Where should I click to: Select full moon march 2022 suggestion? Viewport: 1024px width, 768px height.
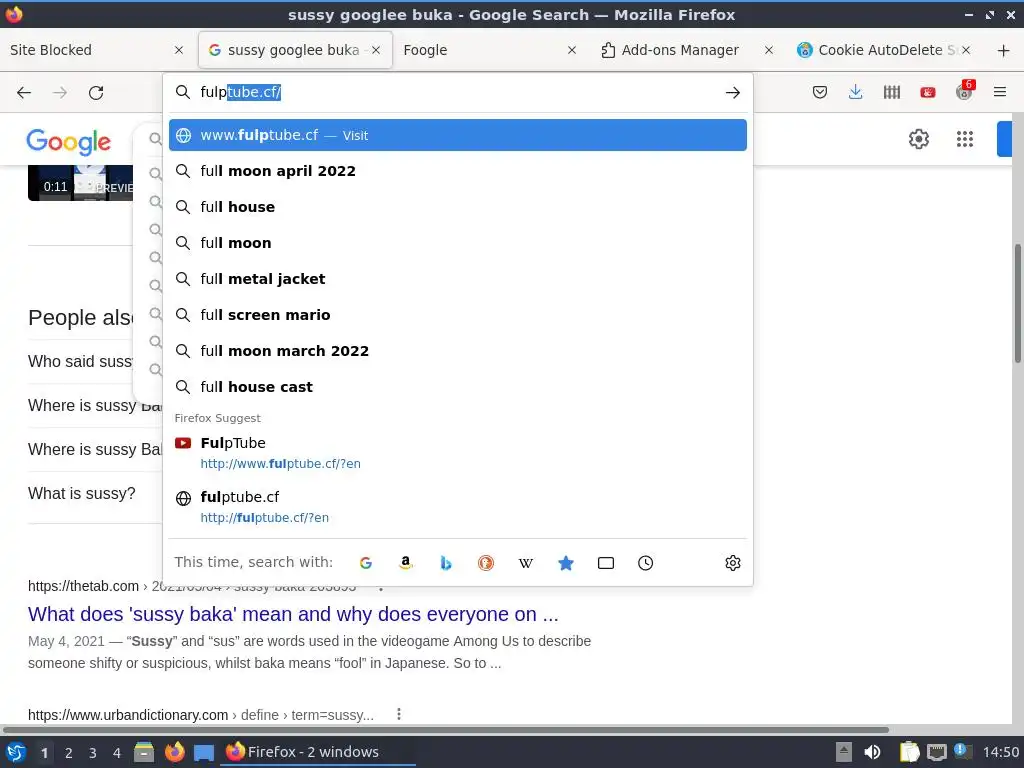coord(458,351)
